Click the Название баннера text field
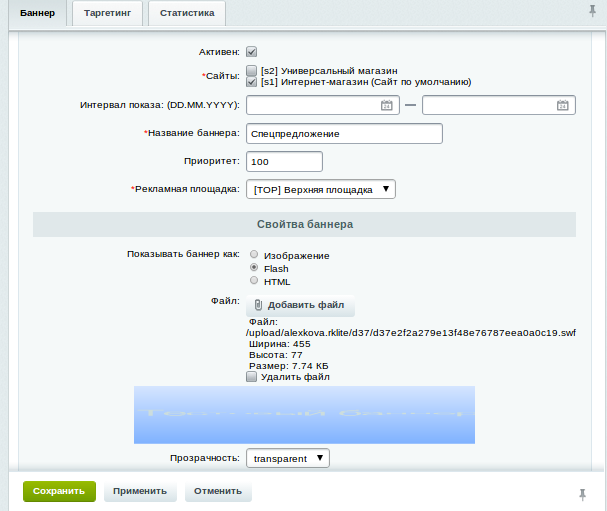 click(x=343, y=133)
